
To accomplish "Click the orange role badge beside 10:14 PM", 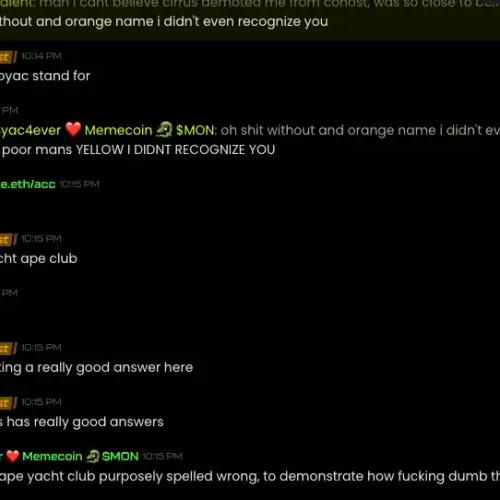I will (8, 57).
